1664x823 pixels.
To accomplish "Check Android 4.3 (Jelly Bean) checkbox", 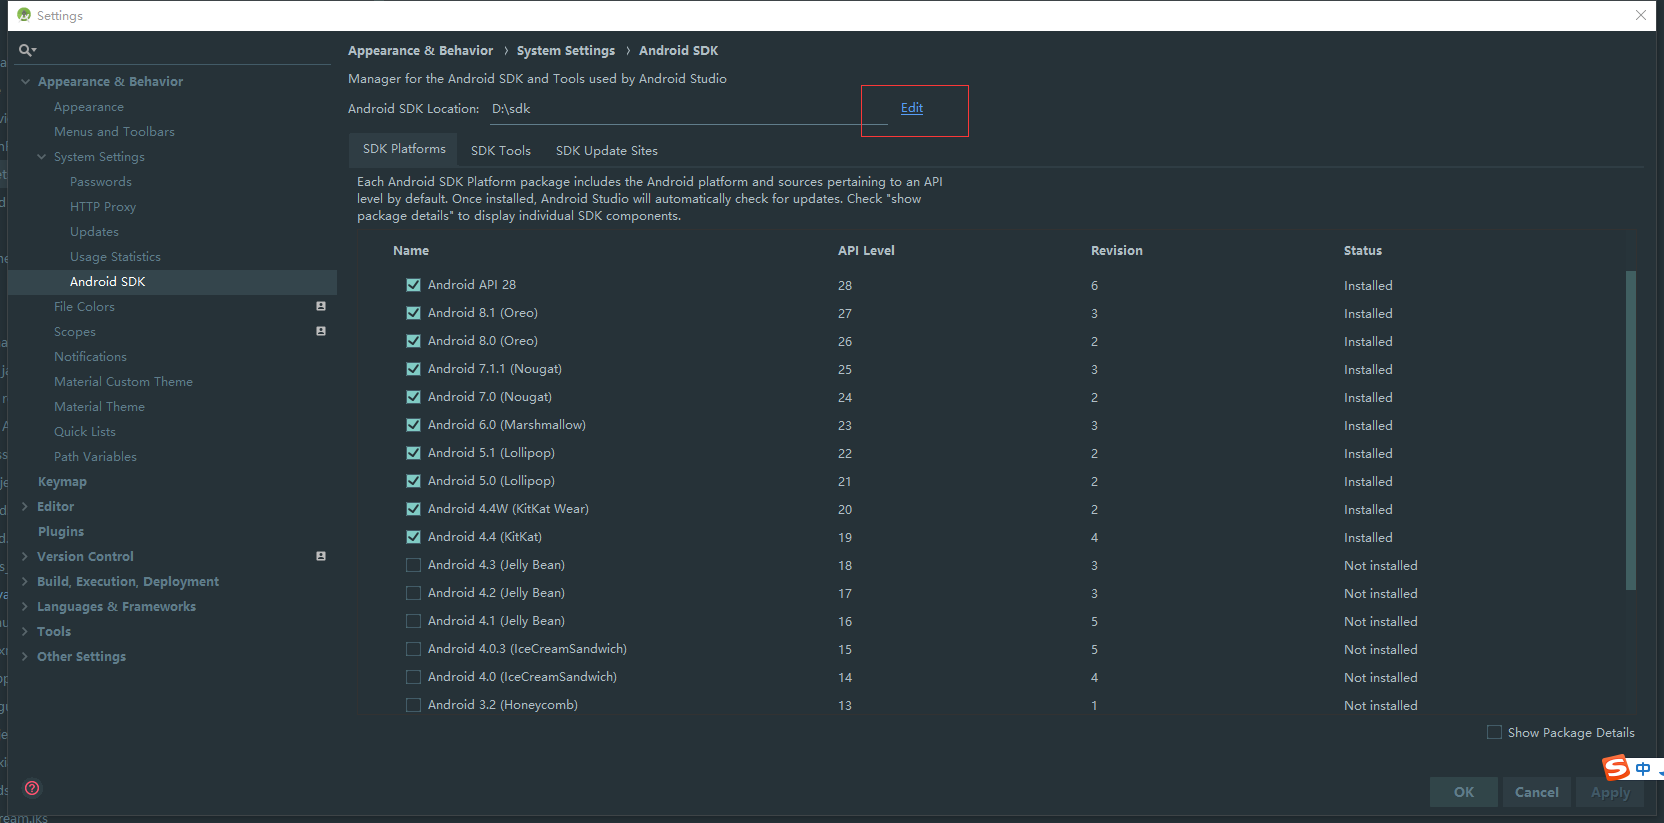I will click(x=413, y=565).
